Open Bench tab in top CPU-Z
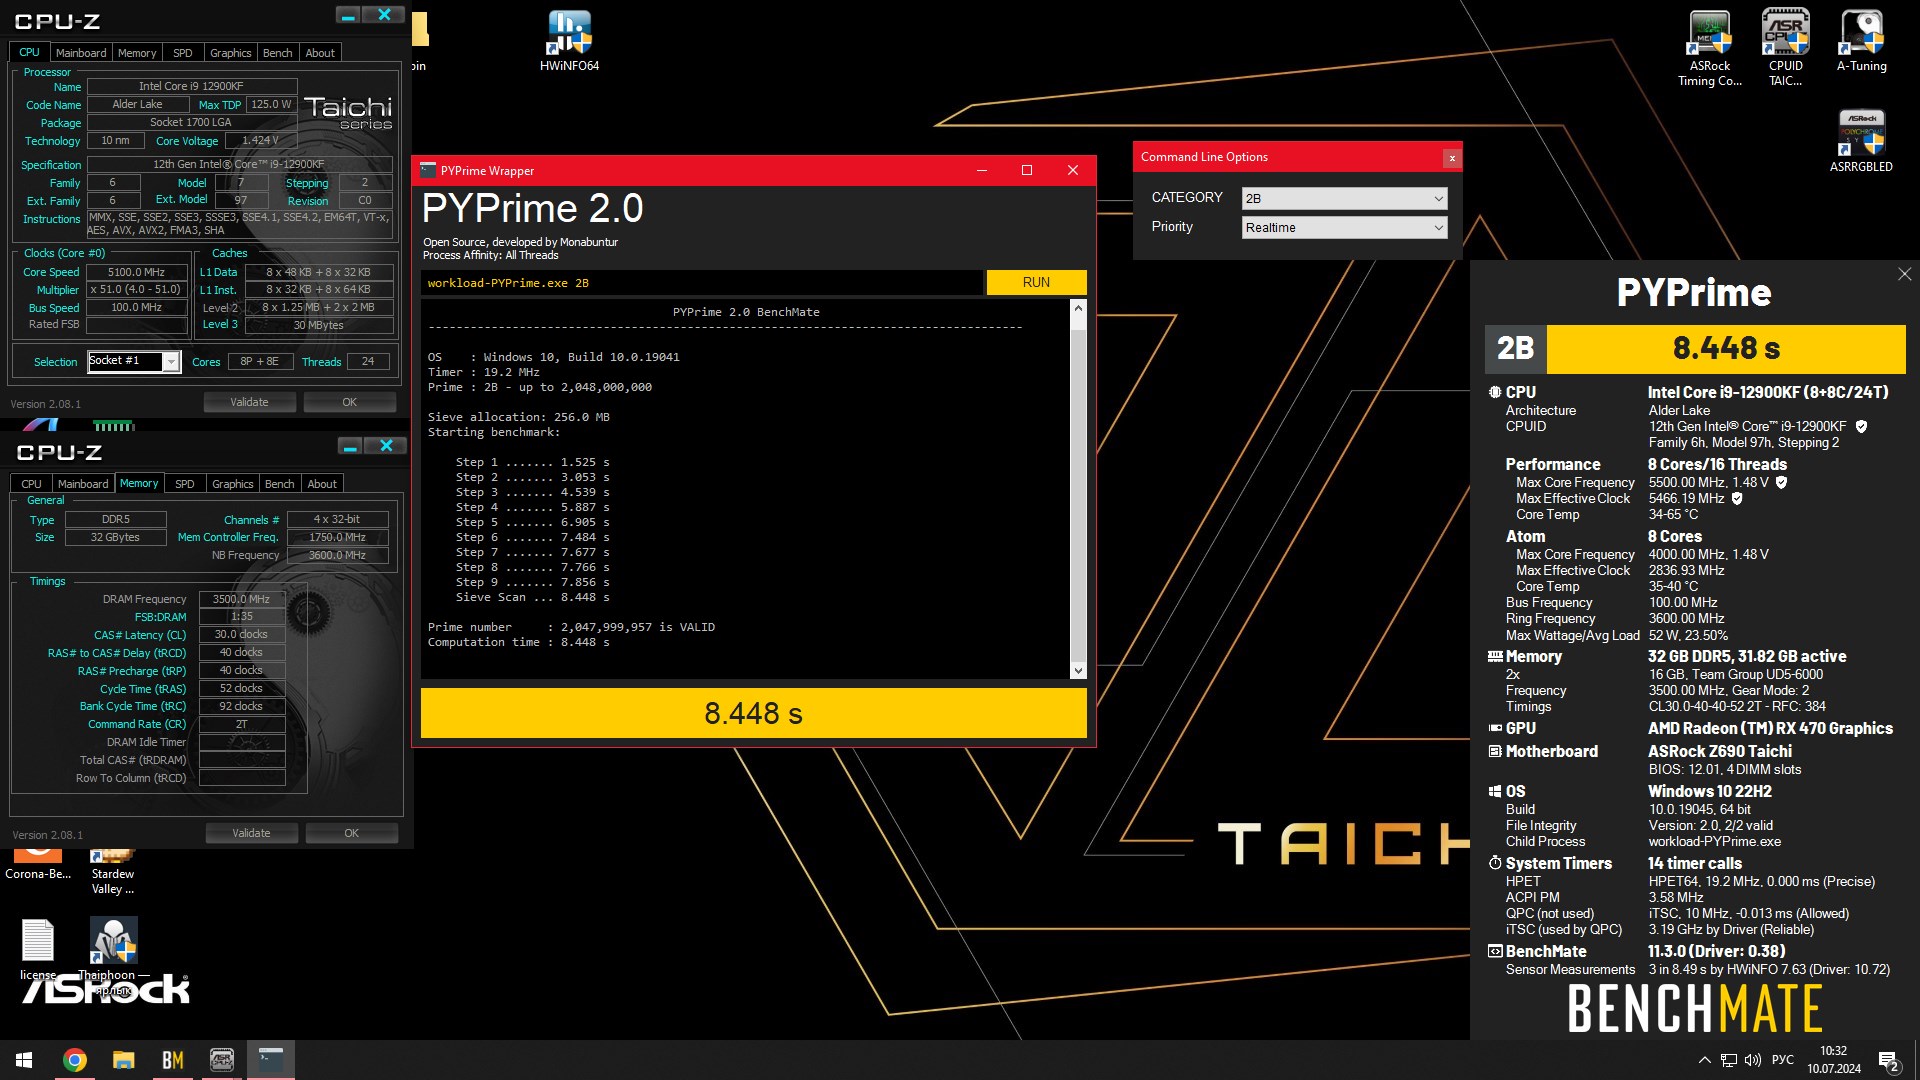This screenshot has width=1920, height=1080. (x=278, y=53)
